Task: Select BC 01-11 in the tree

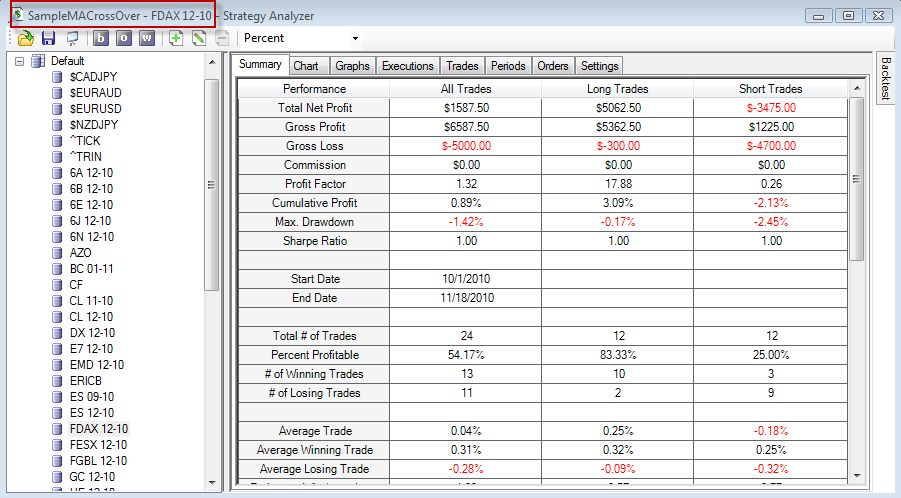Action: (91, 269)
